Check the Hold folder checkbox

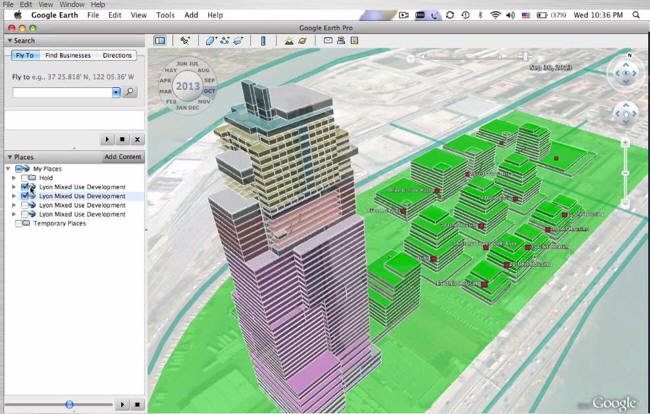tap(24, 178)
